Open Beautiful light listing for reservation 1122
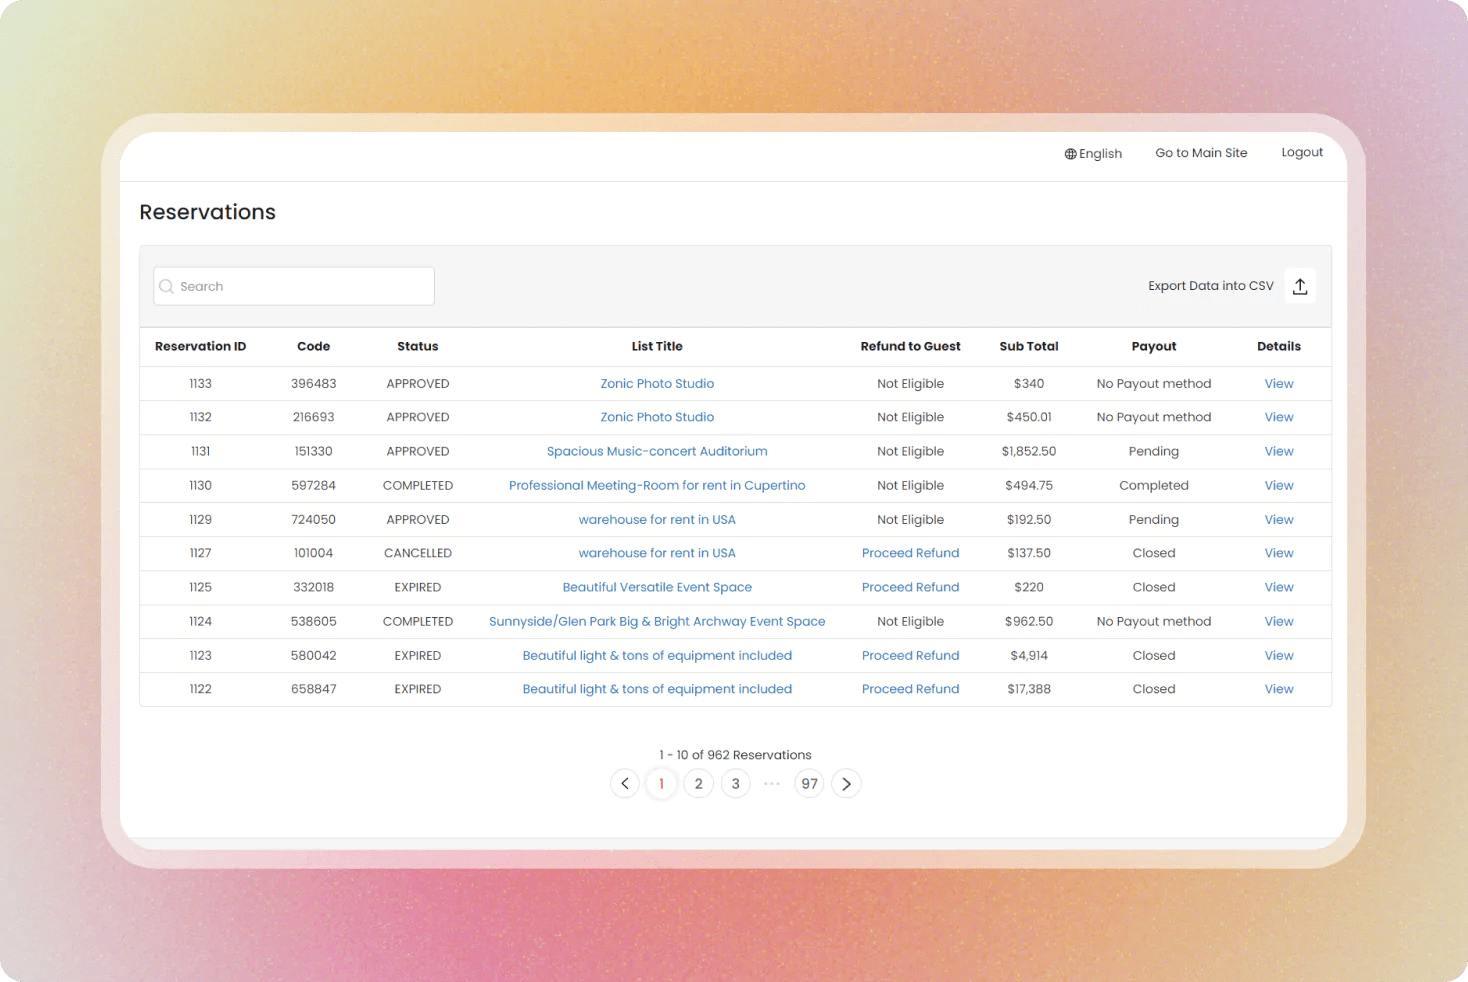Screen dimensions: 1468x982 coord(657,689)
